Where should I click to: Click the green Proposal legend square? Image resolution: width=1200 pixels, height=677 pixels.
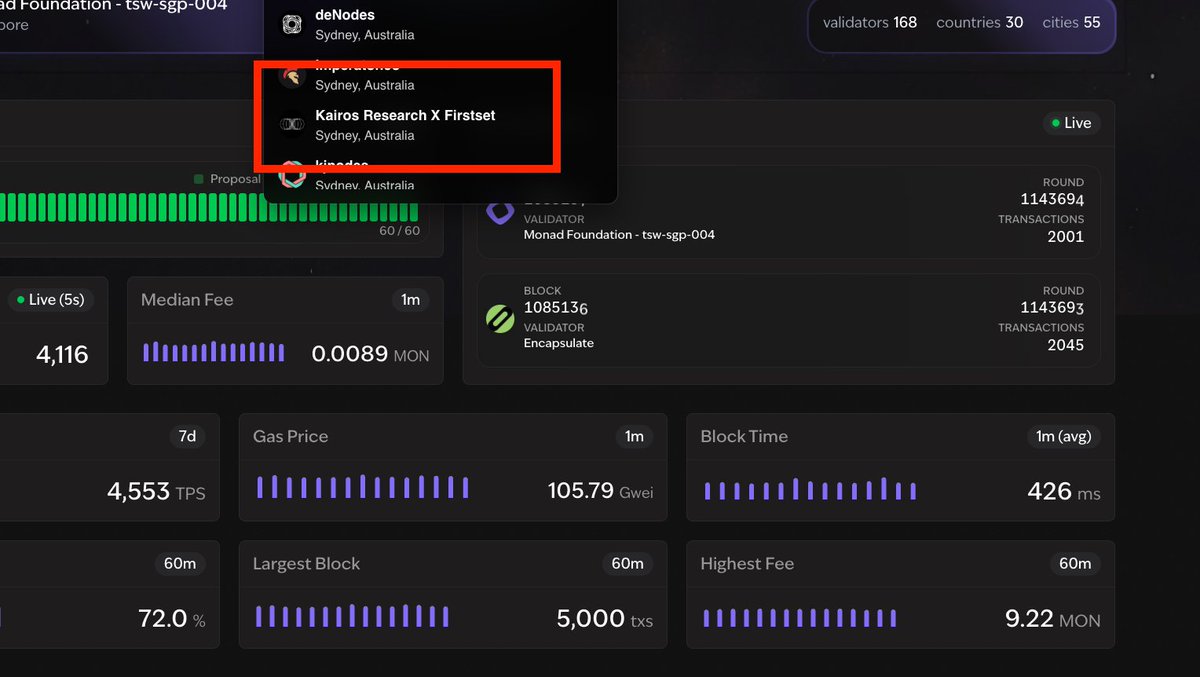click(198, 178)
